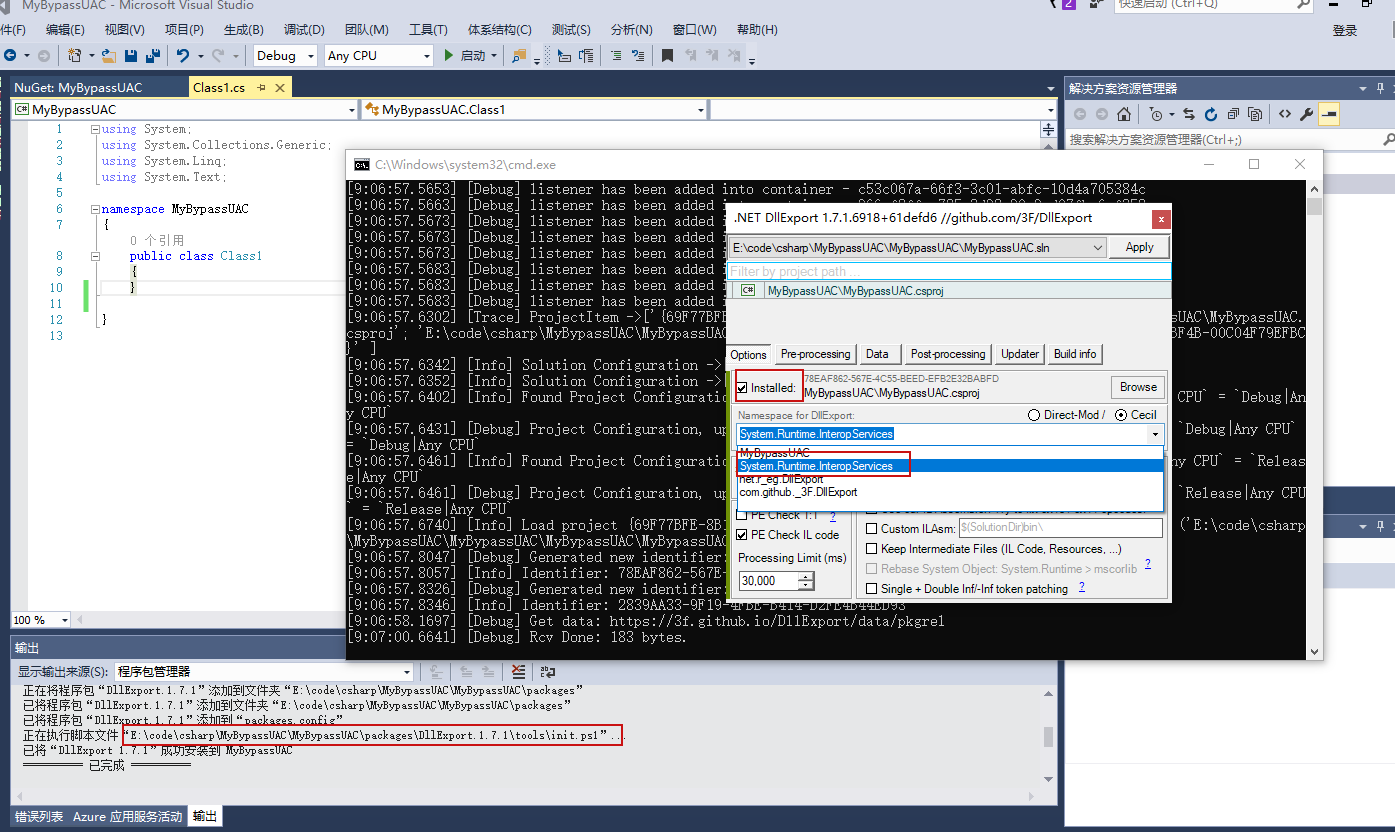This screenshot has width=1395, height=832.
Task: Click the Comment selected lines icon
Action: (x=615, y=56)
